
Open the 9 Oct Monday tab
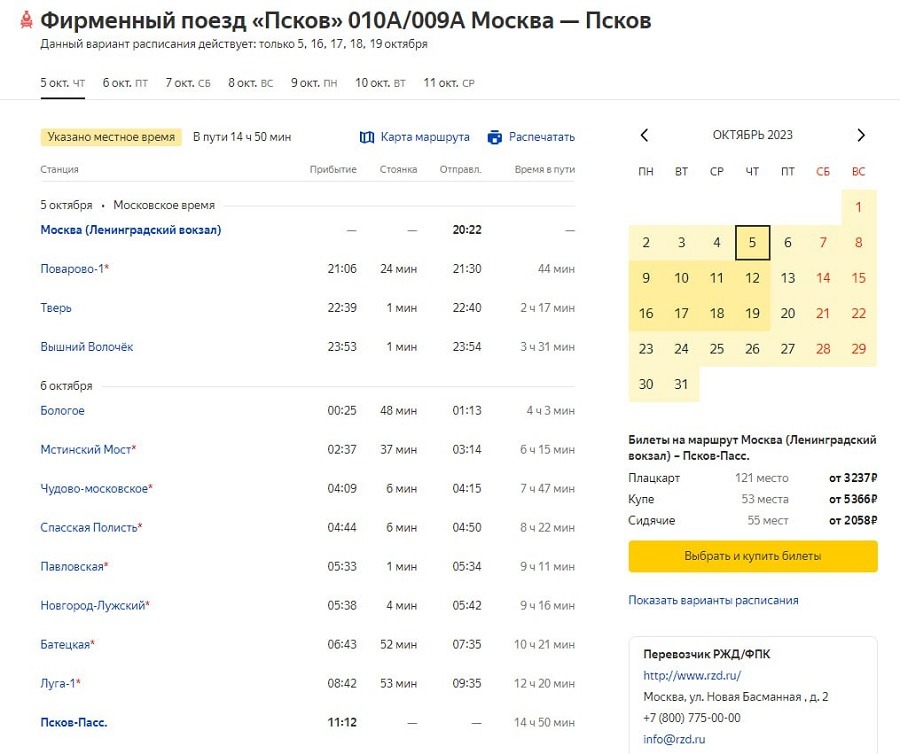pyautogui.click(x=314, y=83)
